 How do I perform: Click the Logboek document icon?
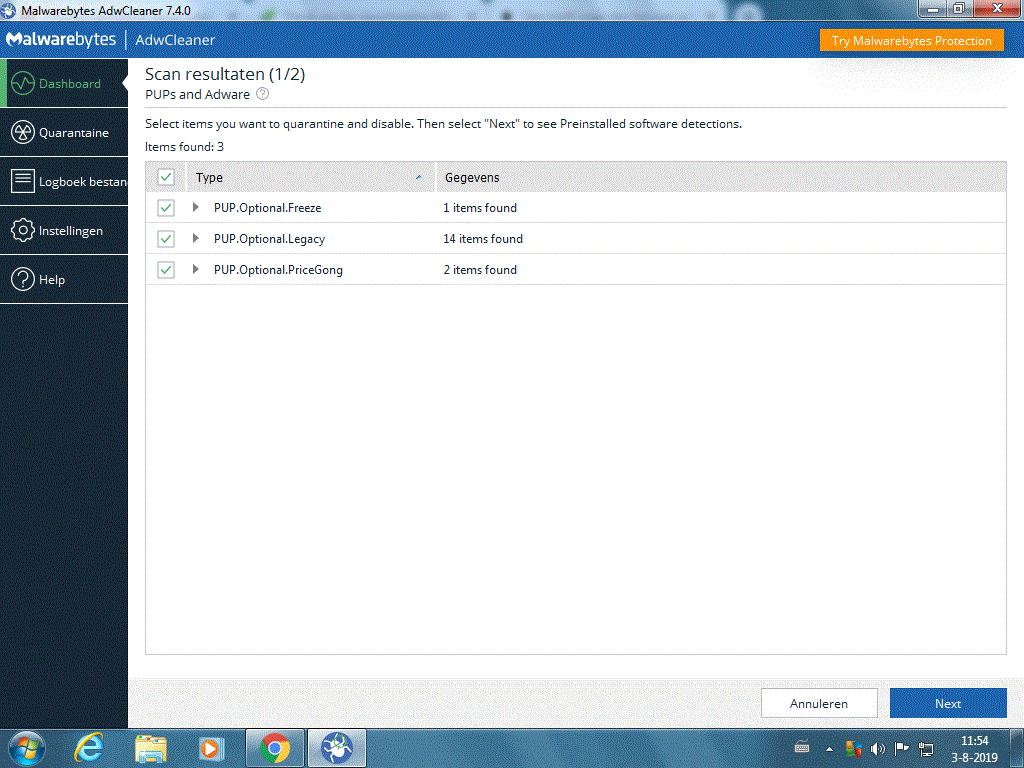click(23, 182)
